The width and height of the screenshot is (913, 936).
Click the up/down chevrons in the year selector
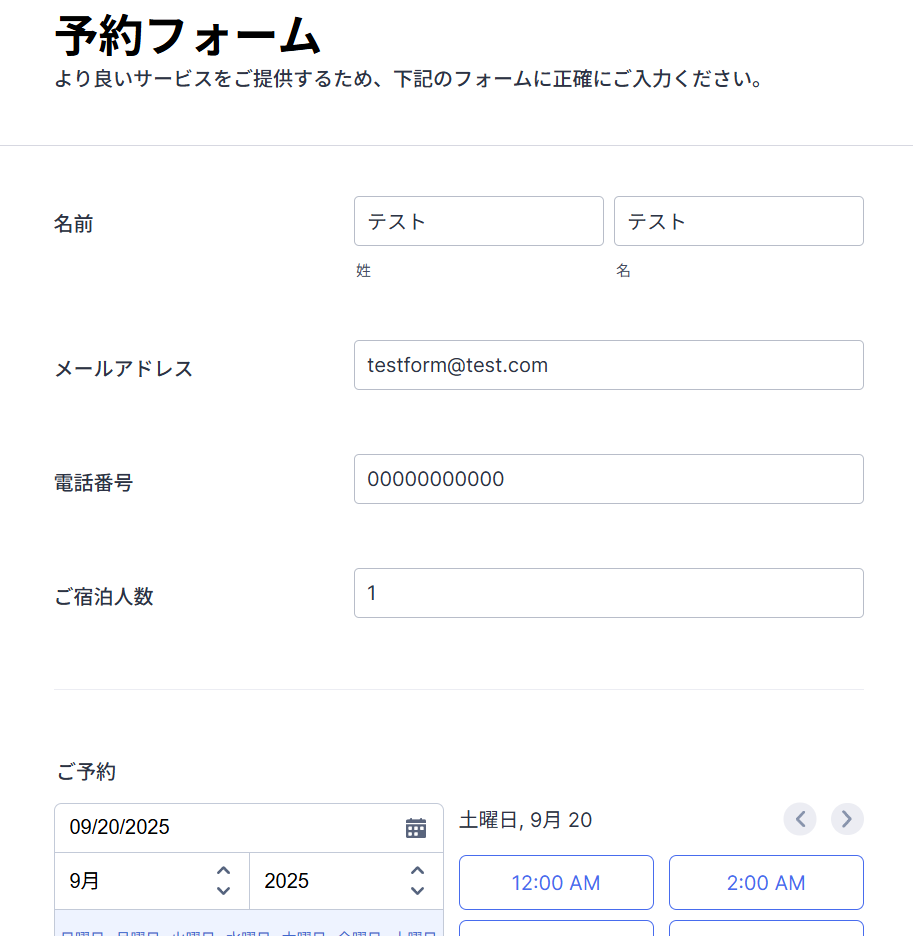tap(418, 881)
